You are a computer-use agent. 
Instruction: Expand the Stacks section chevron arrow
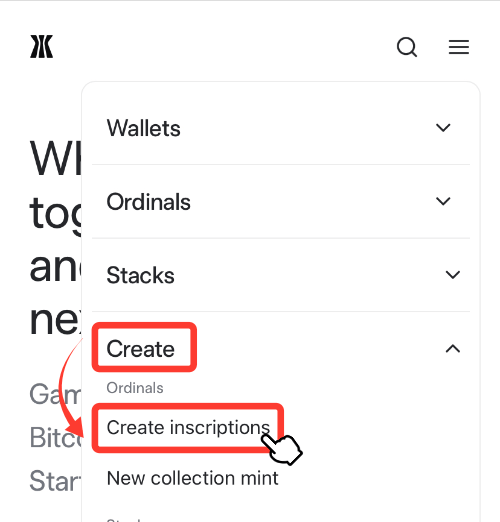click(x=453, y=275)
